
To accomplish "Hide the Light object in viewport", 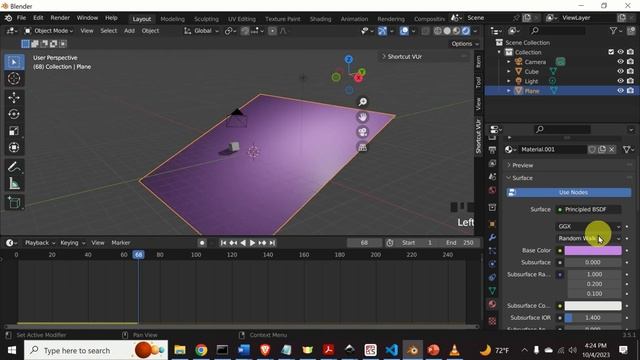I will (x=620, y=81).
